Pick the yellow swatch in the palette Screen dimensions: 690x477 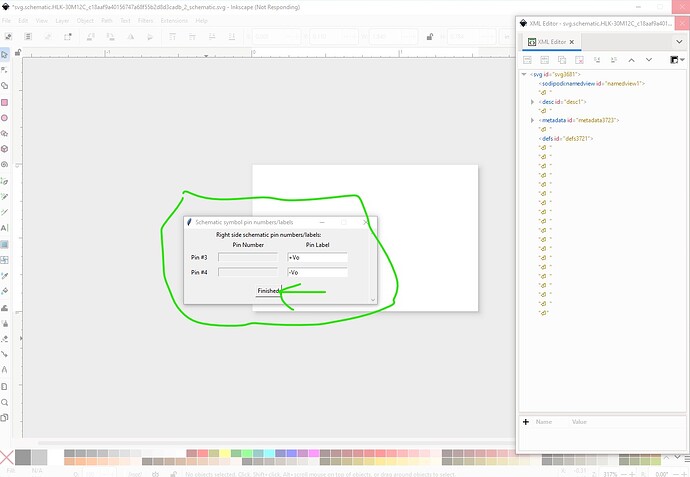point(225,453)
